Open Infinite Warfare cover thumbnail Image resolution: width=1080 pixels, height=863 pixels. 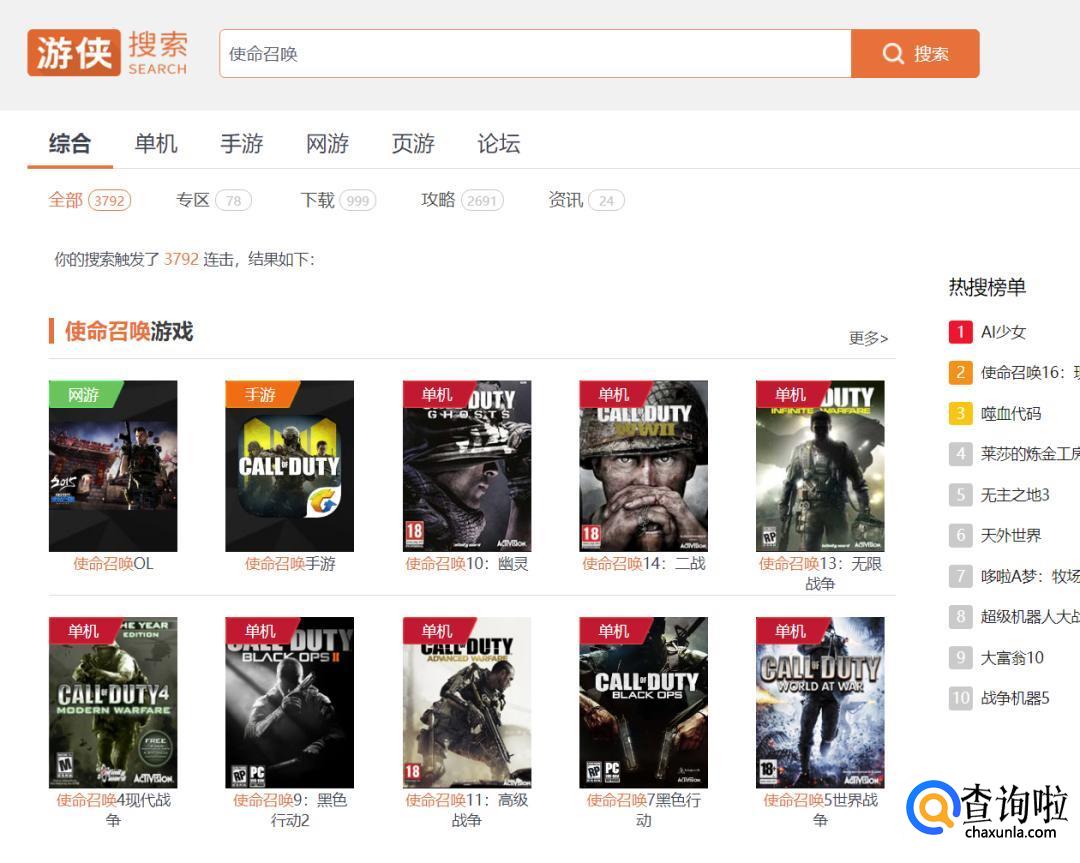(x=820, y=466)
